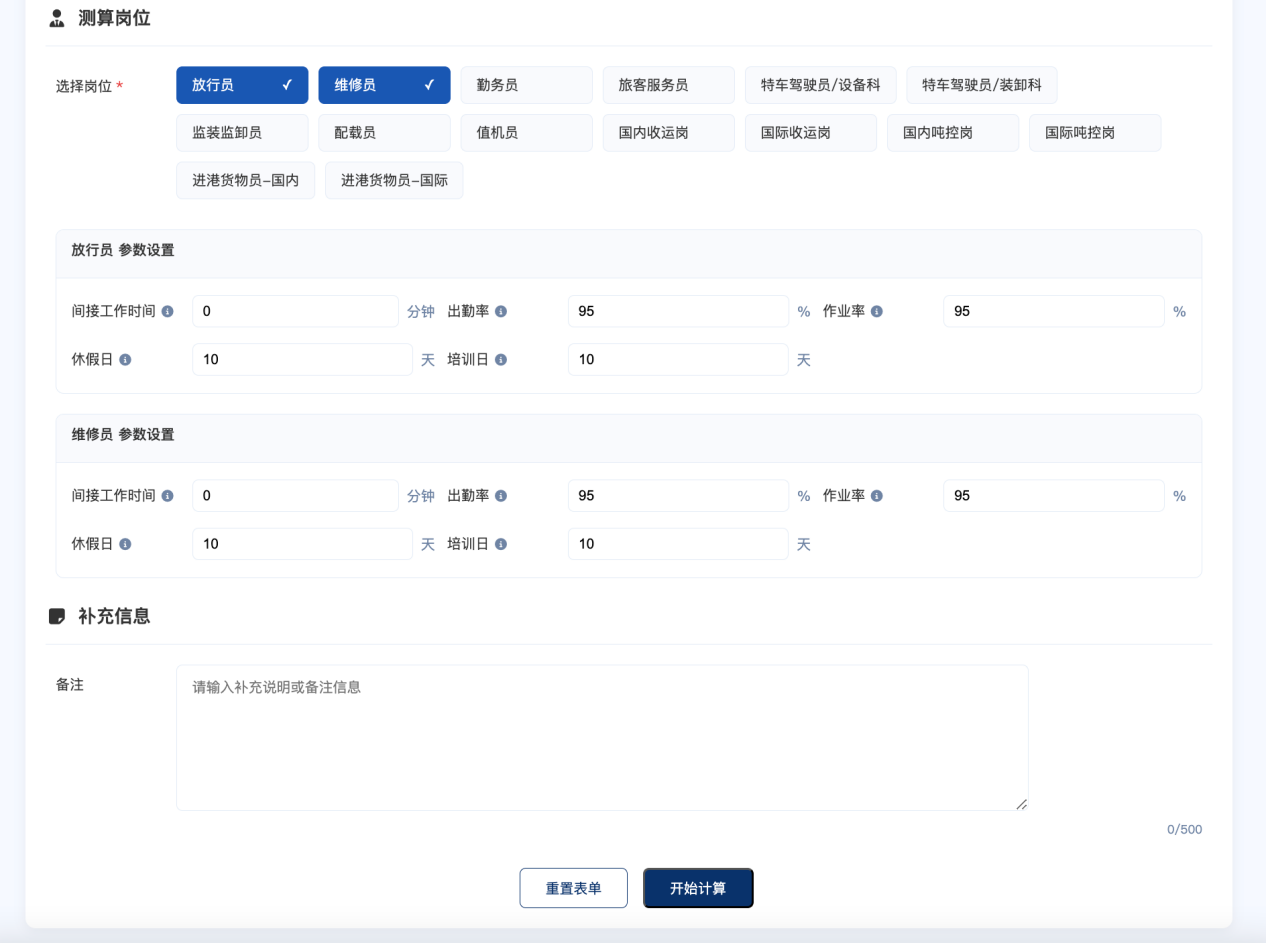The width and height of the screenshot is (1266, 943).
Task: Click info icon beside 放行员 作业率
Action: coord(876,311)
